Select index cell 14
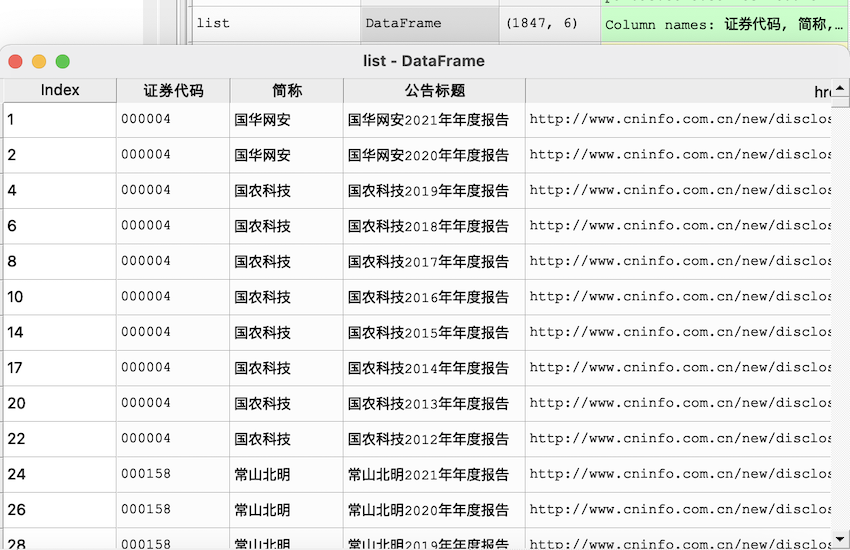The width and height of the screenshot is (850, 550). [x=60, y=333]
